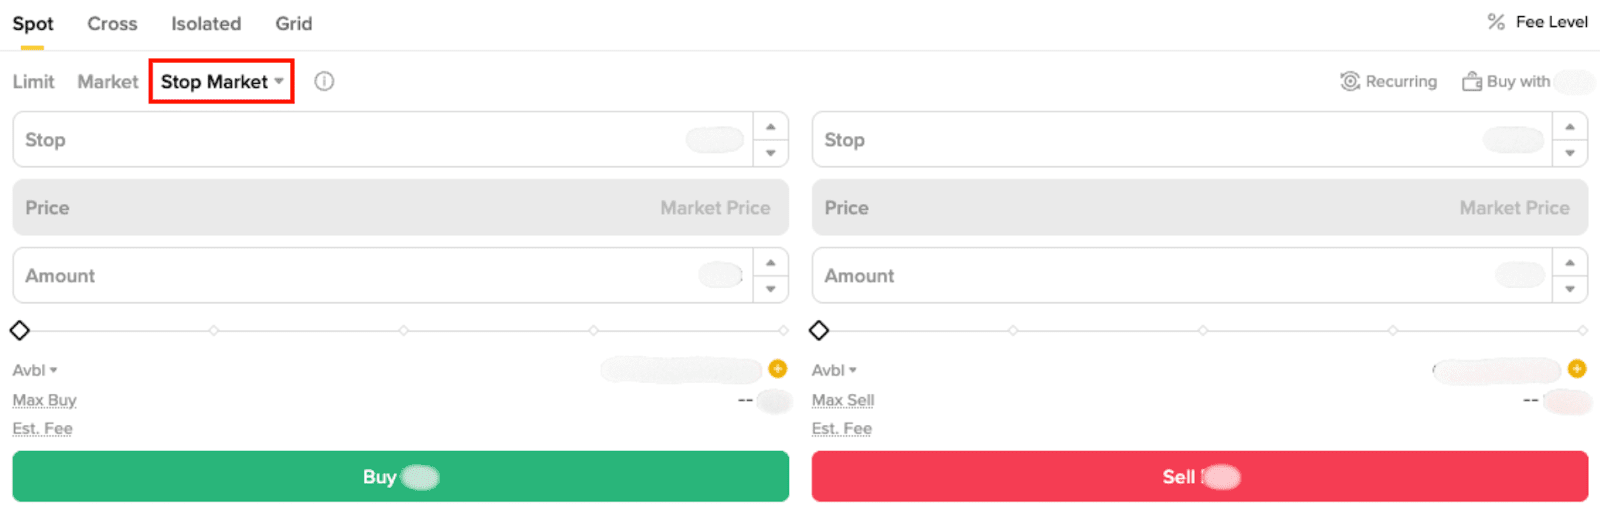The image size is (1600, 509).
Task: Switch to the Grid trading tab
Action: tap(293, 24)
